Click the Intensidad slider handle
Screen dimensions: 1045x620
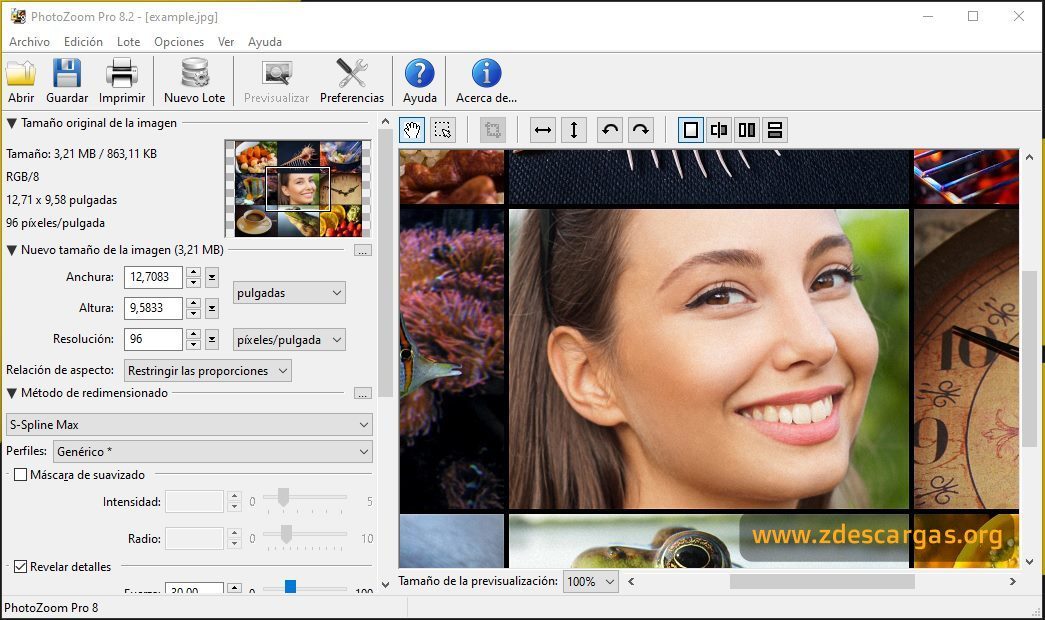tap(283, 497)
